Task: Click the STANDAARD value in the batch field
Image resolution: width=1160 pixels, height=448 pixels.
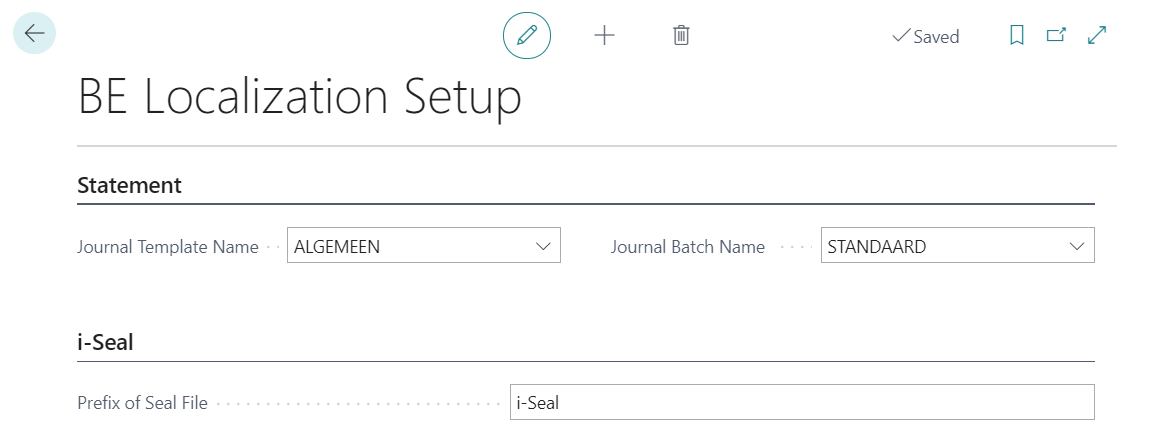Action: [x=877, y=247]
